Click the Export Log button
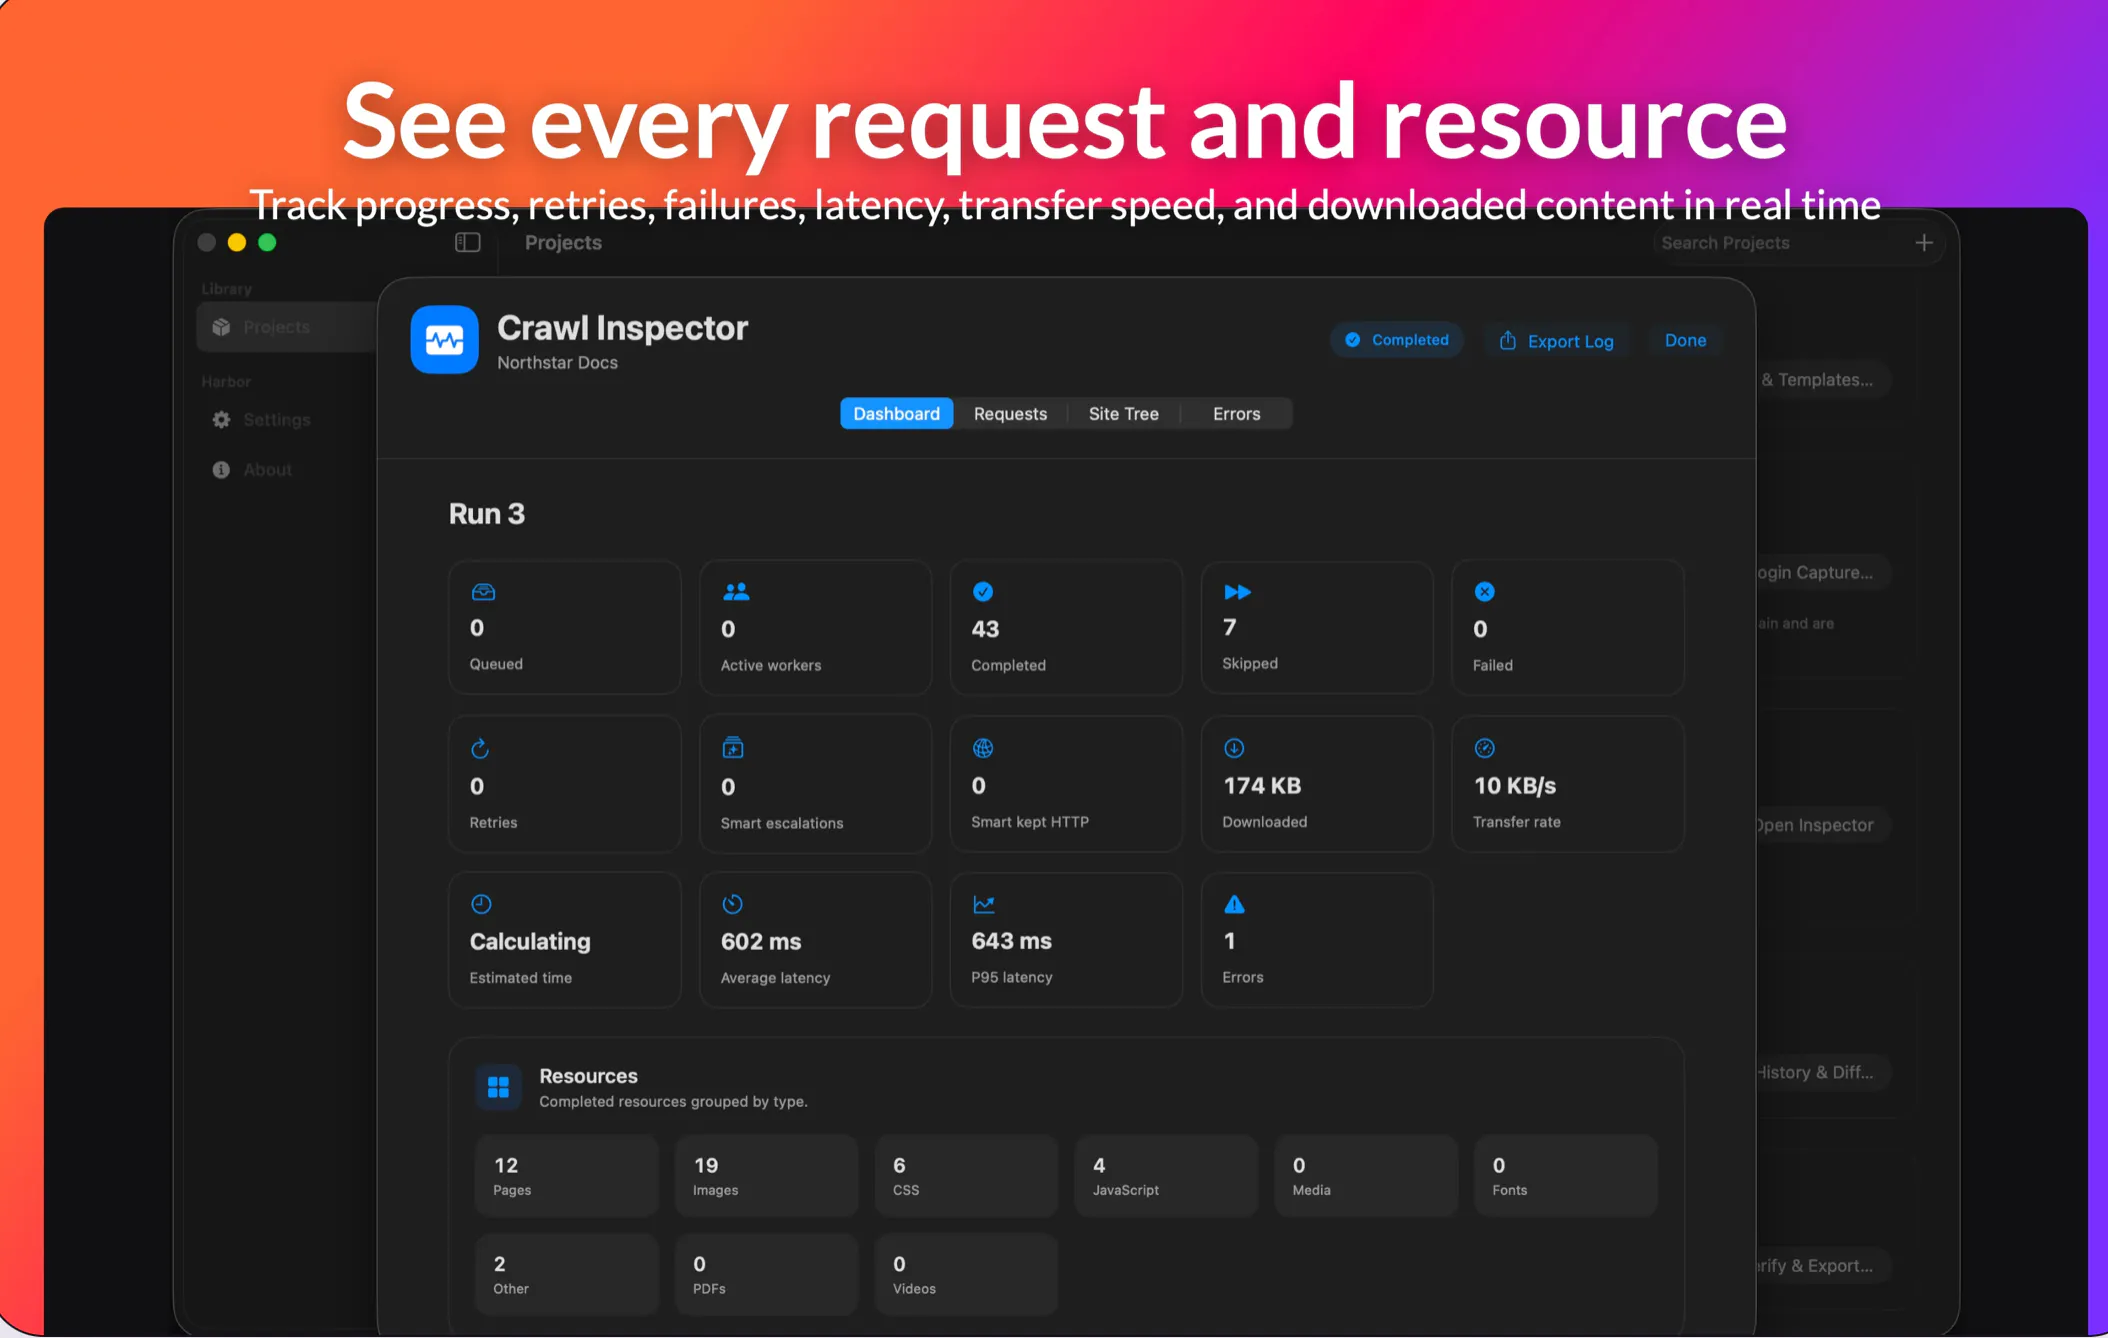The image size is (2108, 1338). coord(1556,341)
